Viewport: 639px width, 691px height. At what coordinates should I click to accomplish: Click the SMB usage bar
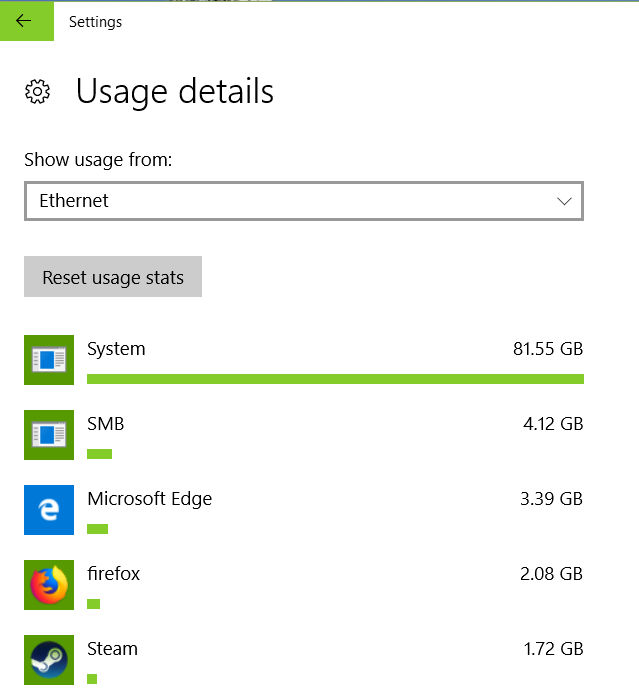(99, 454)
